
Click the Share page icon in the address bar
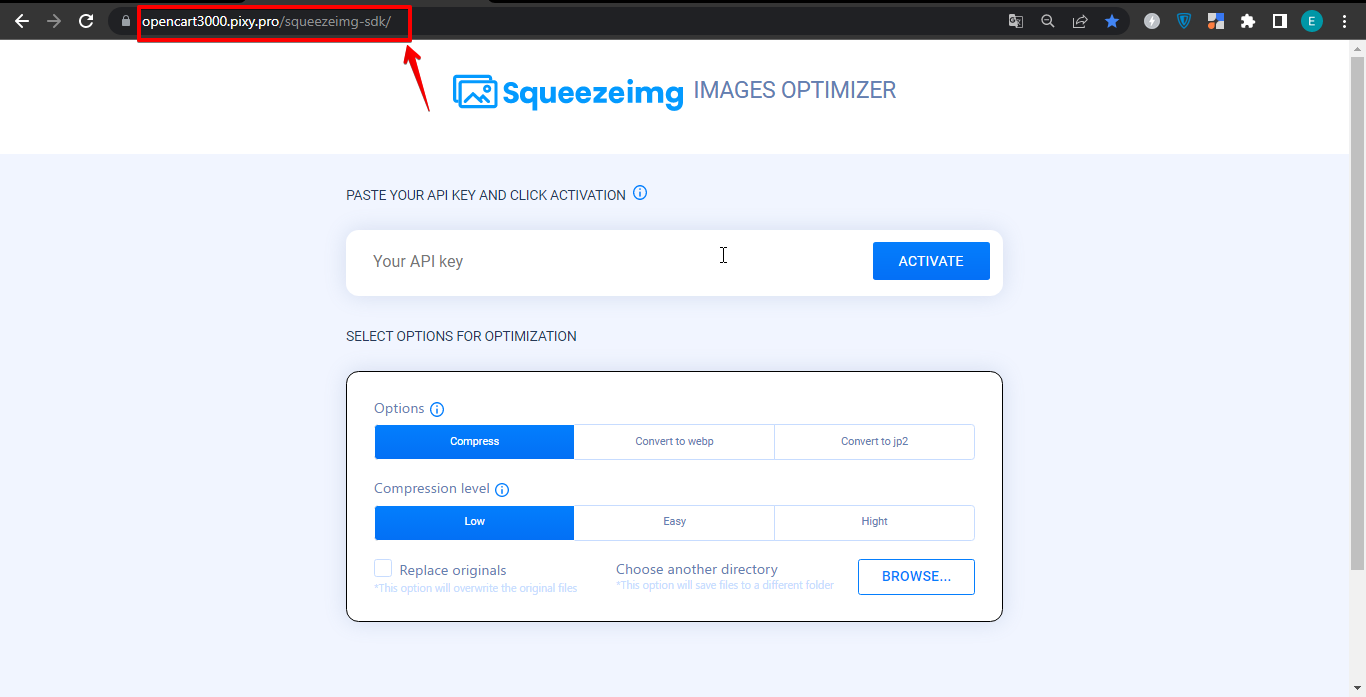[x=1080, y=21]
